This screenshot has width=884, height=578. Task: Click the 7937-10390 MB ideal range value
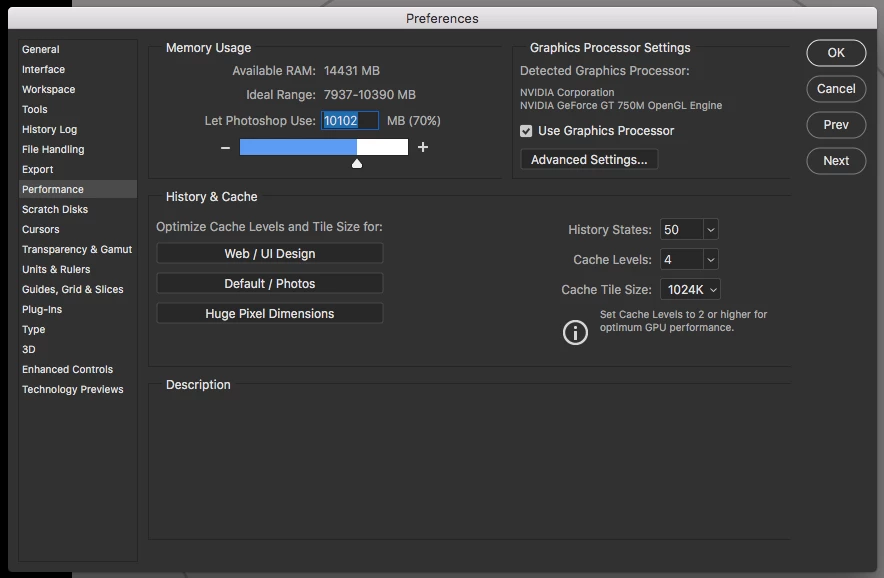pyautogui.click(x=370, y=95)
